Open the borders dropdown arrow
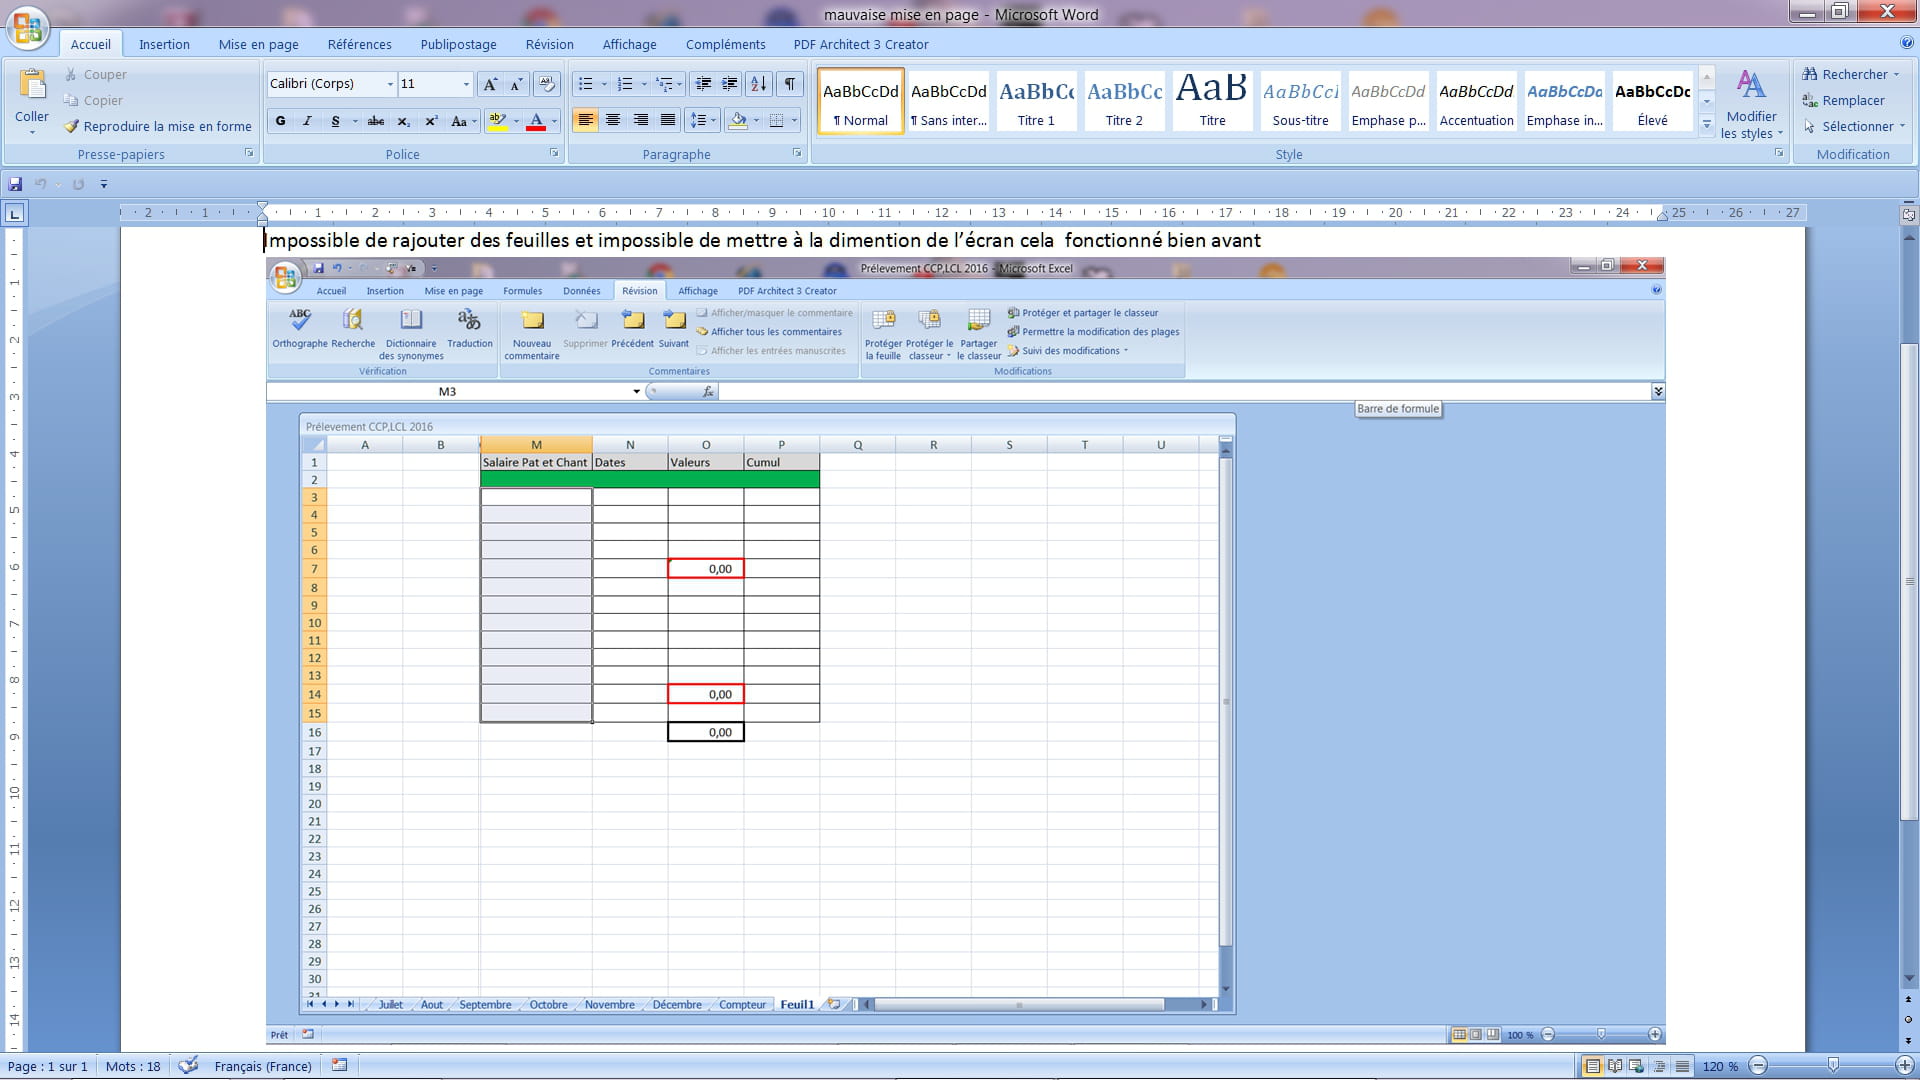Viewport: 1920px width, 1080px height. (x=795, y=121)
